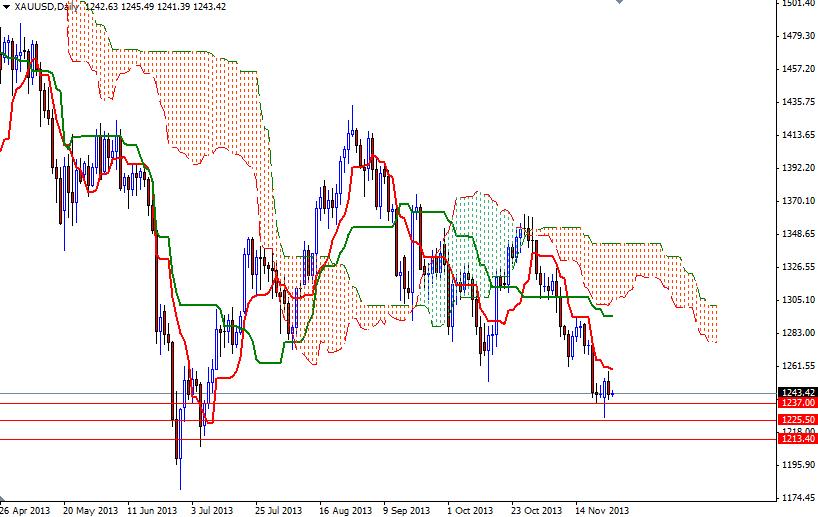Click the 1479.30 price scale label
This screenshot has height=517, width=818.
click(x=798, y=35)
